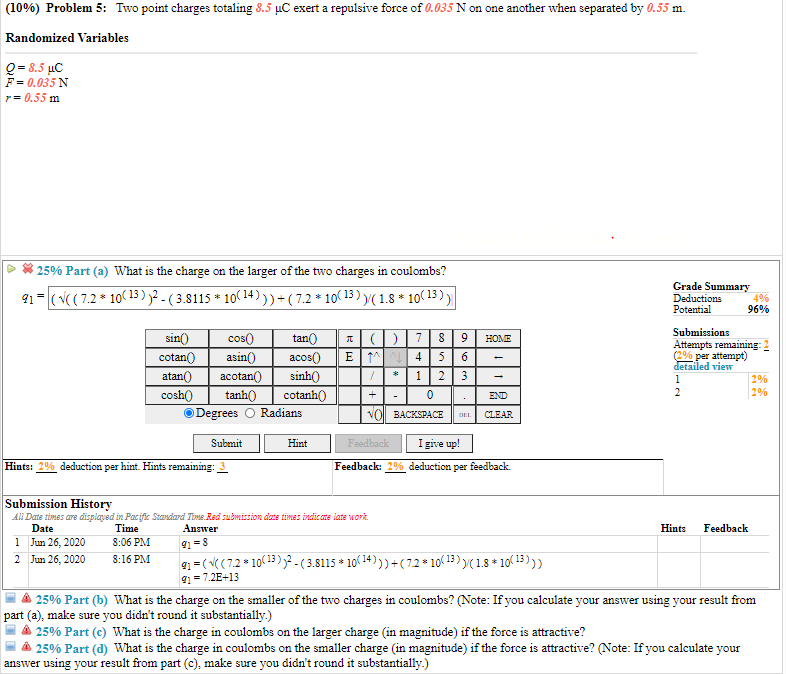The width and height of the screenshot is (786, 674).
Task: Click the green play arrow beside Part (a)
Action: (x=11, y=269)
